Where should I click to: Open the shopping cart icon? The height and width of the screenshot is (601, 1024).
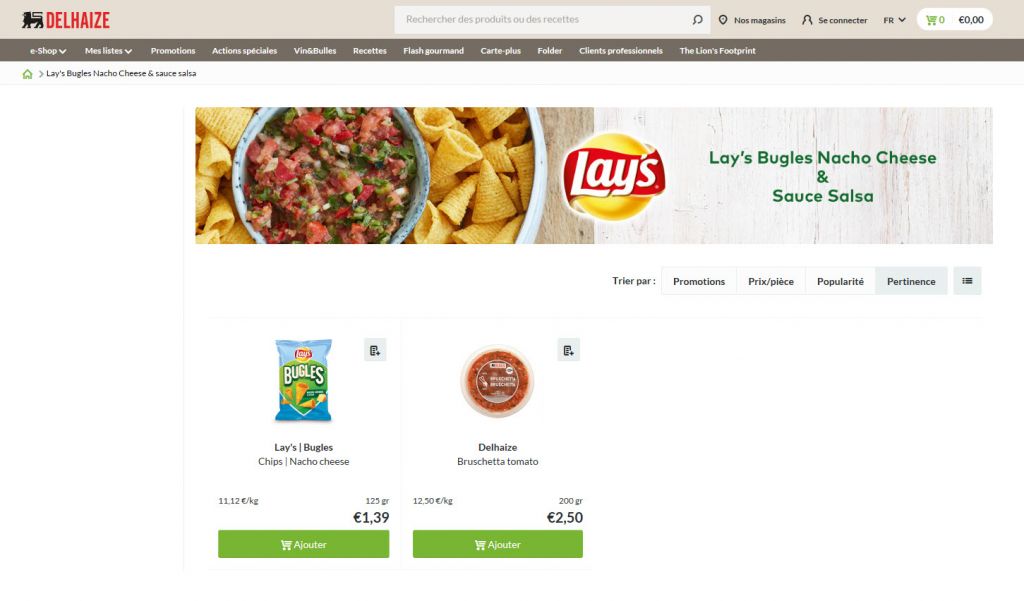coord(931,20)
